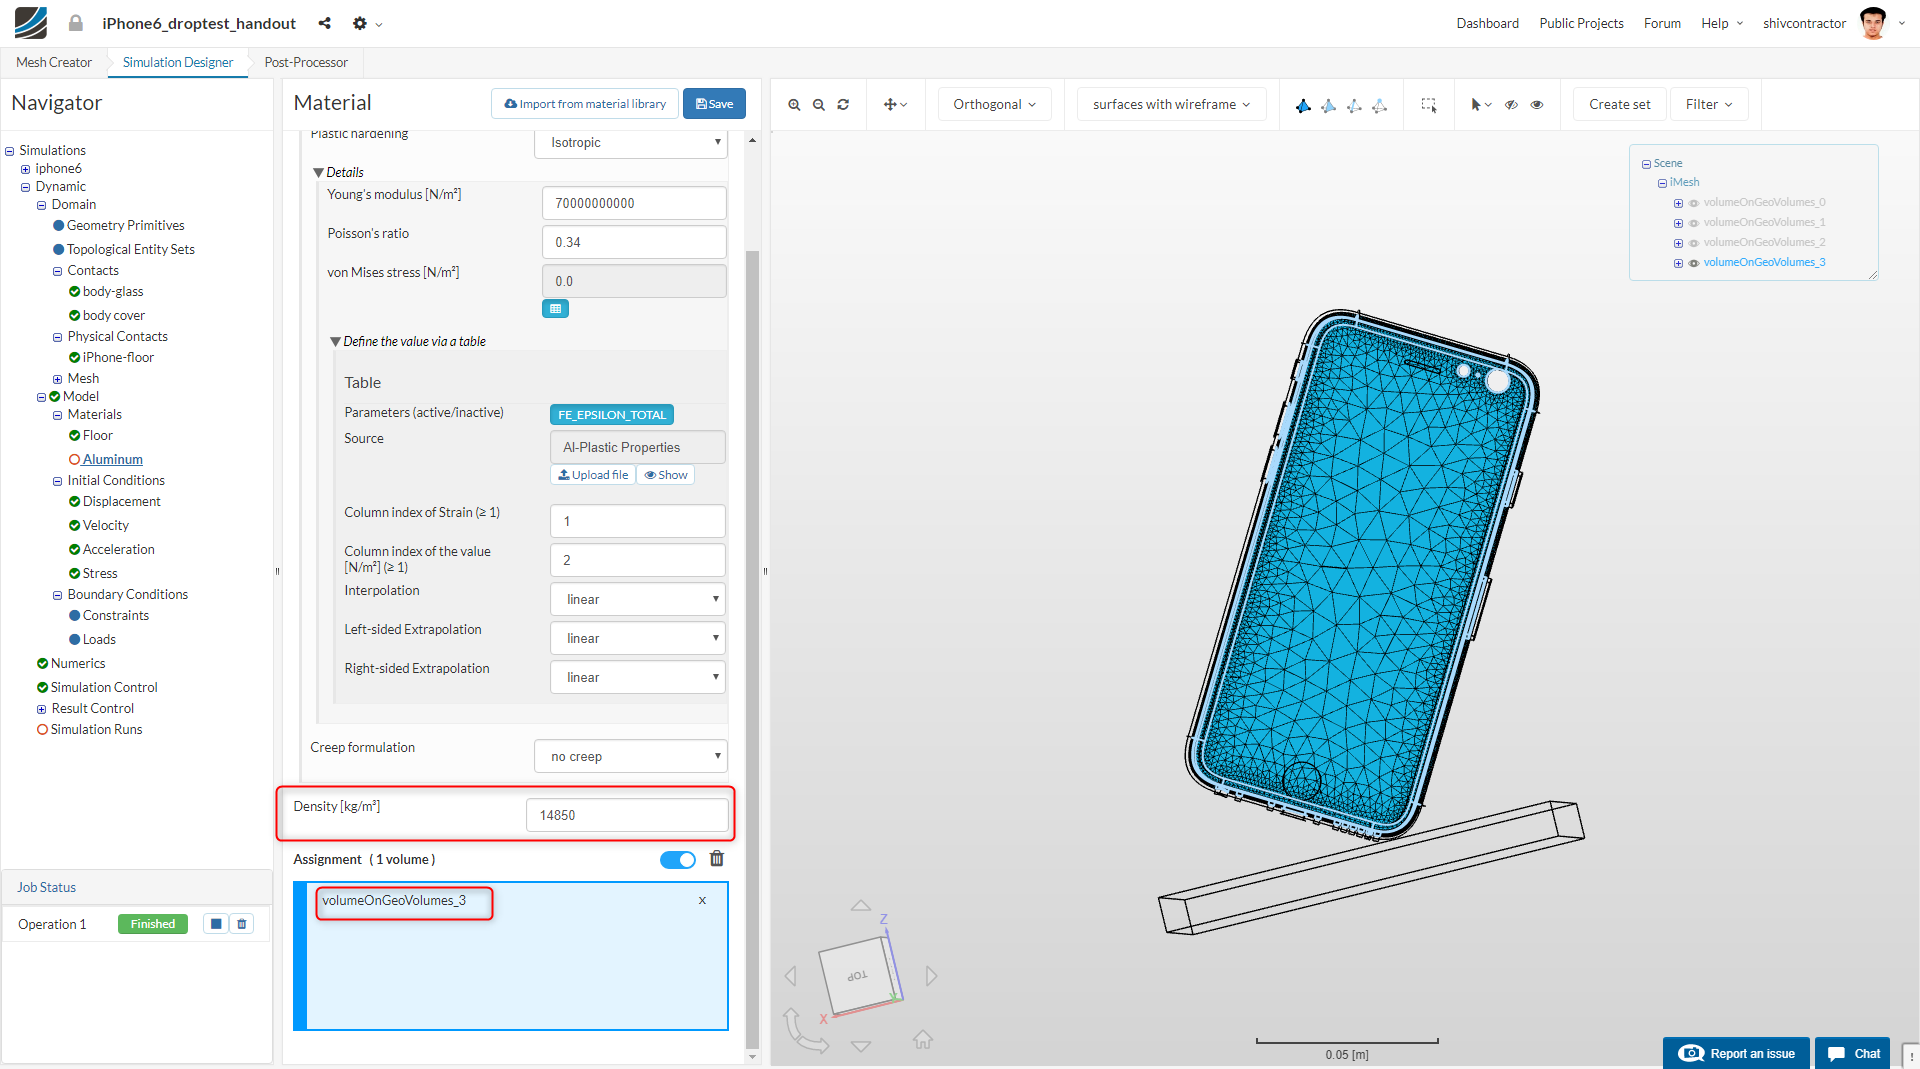Select Aluminum in the Materials tree

(112, 460)
